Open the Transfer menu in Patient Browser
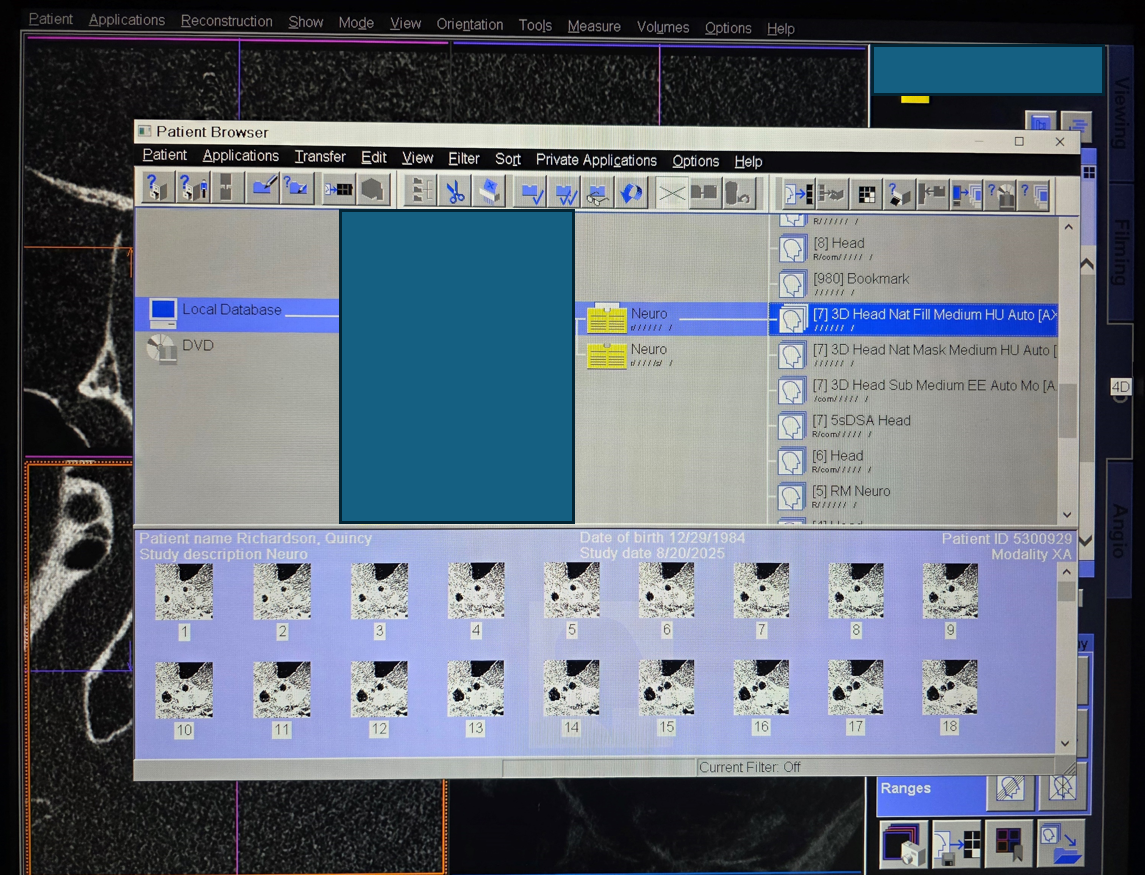Image resolution: width=1145 pixels, height=875 pixels. pos(320,157)
